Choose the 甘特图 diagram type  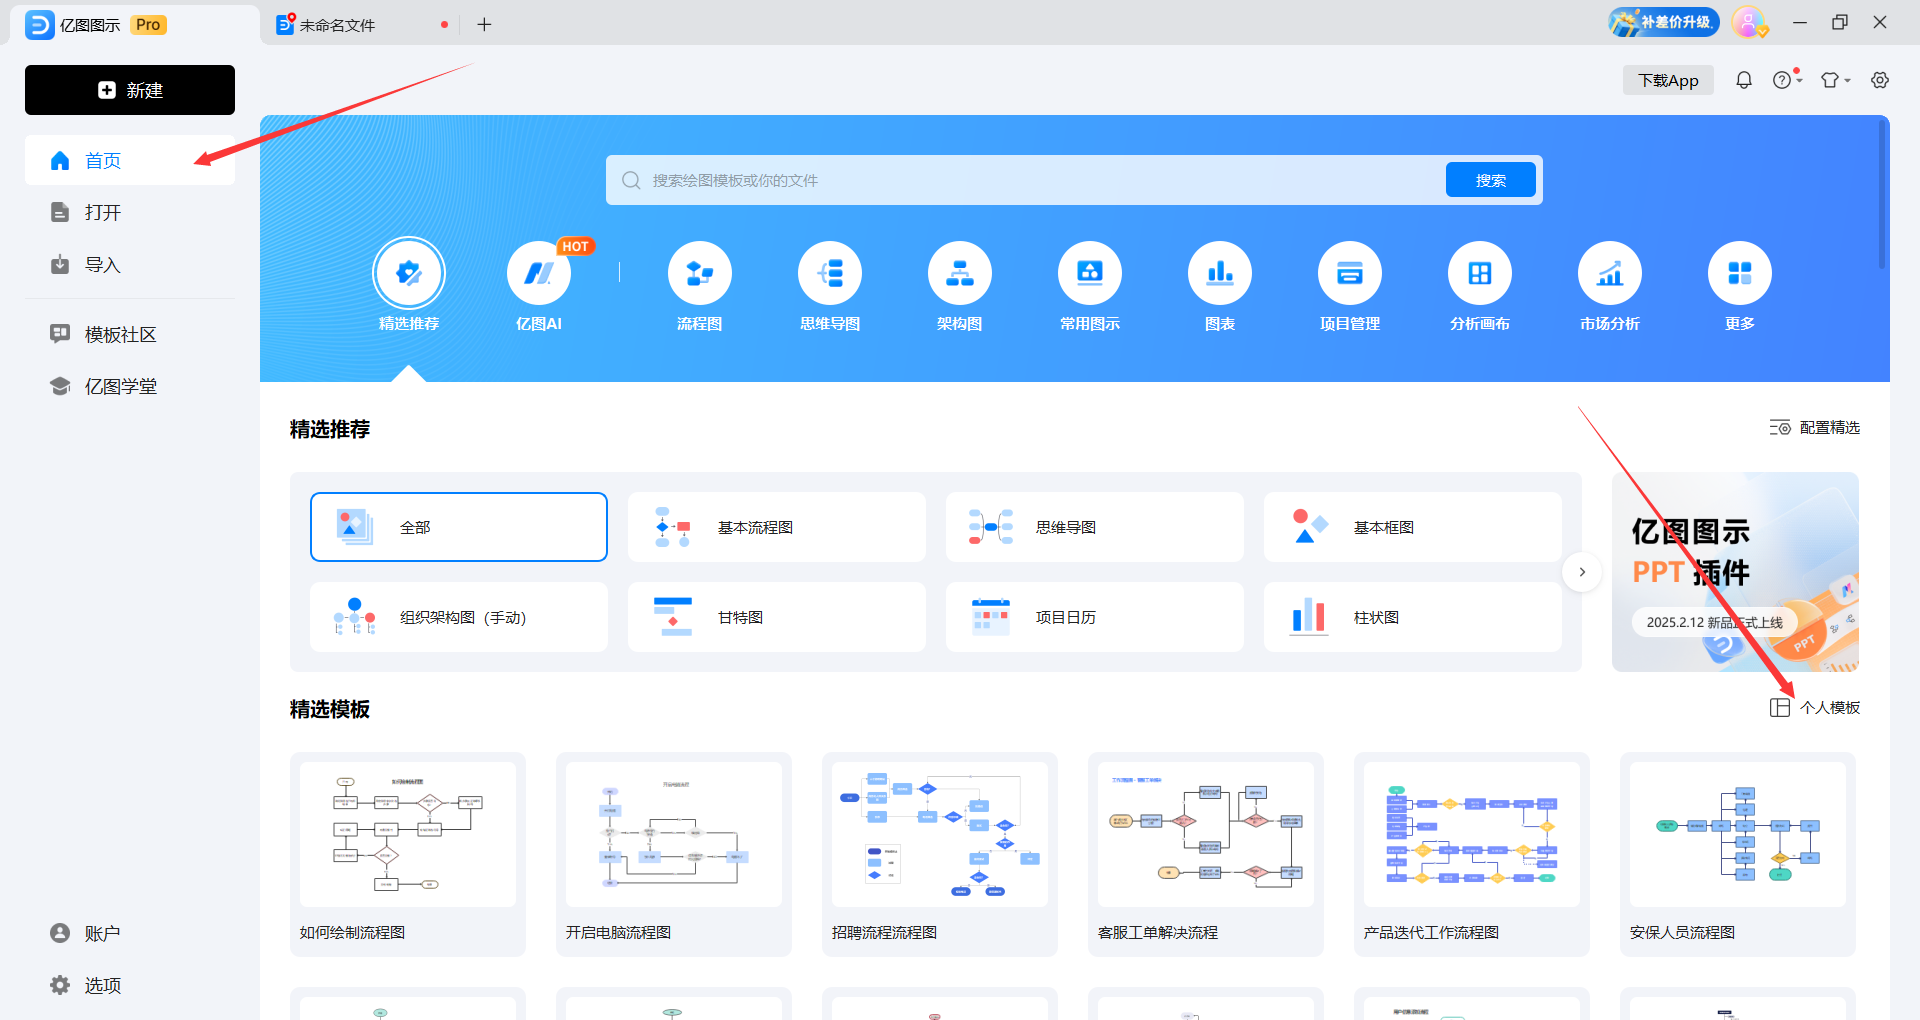[x=777, y=617]
